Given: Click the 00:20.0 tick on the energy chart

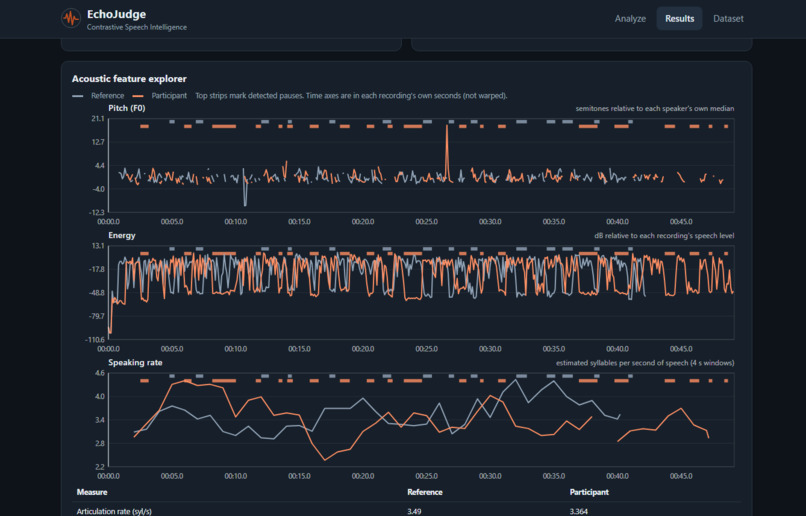Looking at the screenshot, I should 363,349.
